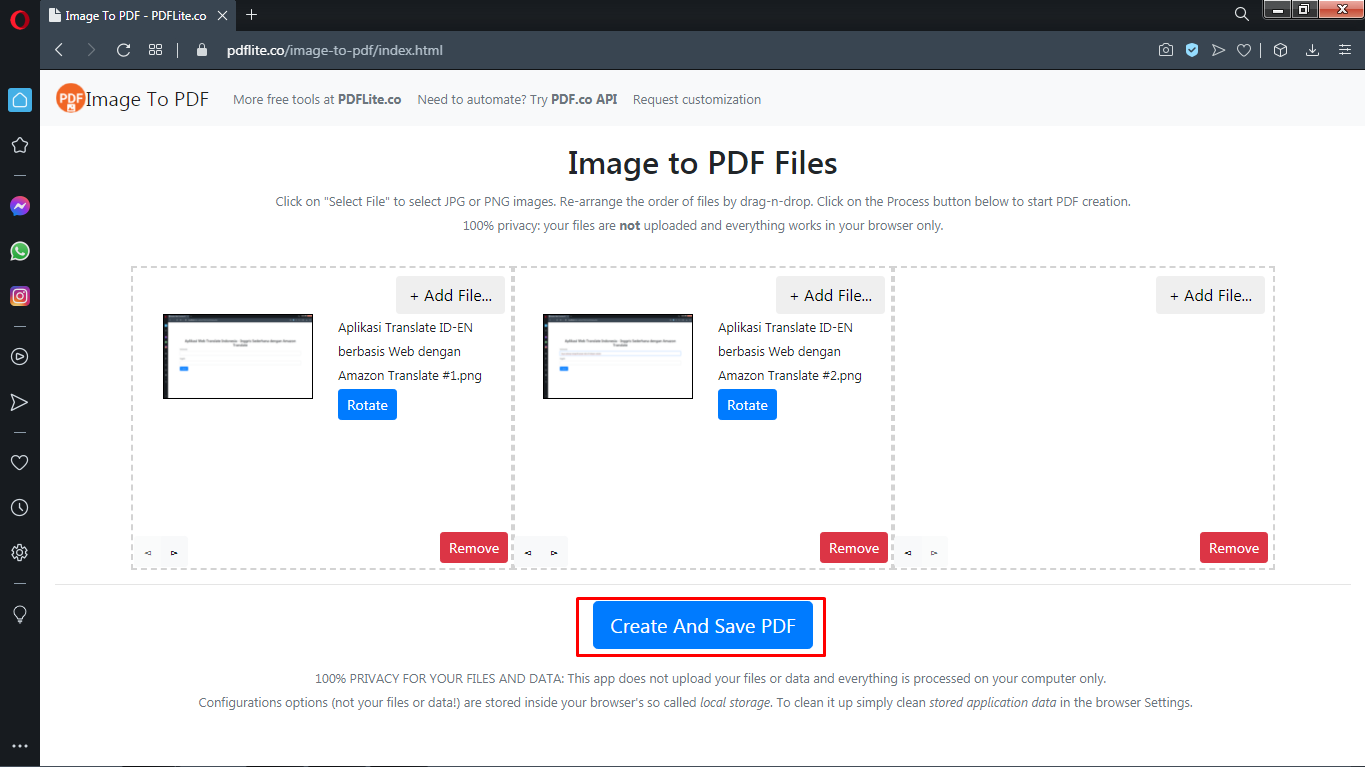Open WhatsApp from the sidebar
This screenshot has height=767, width=1365.
[x=19, y=251]
